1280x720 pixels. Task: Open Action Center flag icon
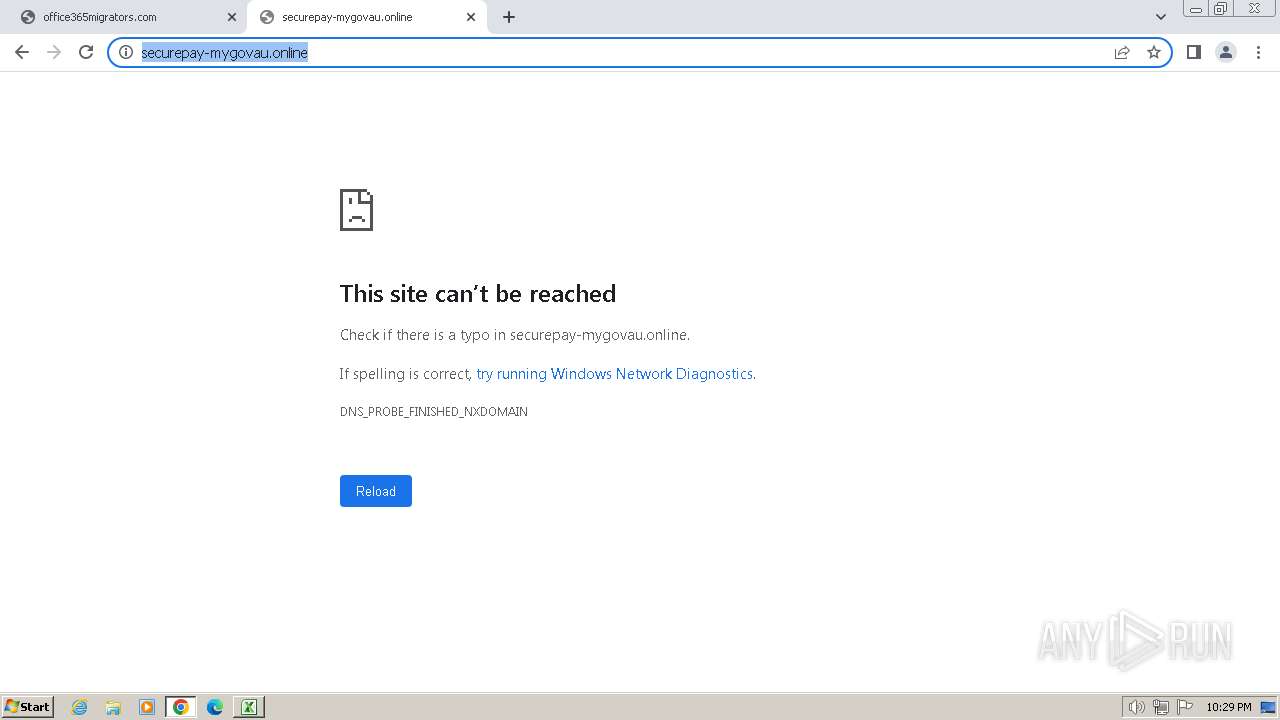[1186, 707]
